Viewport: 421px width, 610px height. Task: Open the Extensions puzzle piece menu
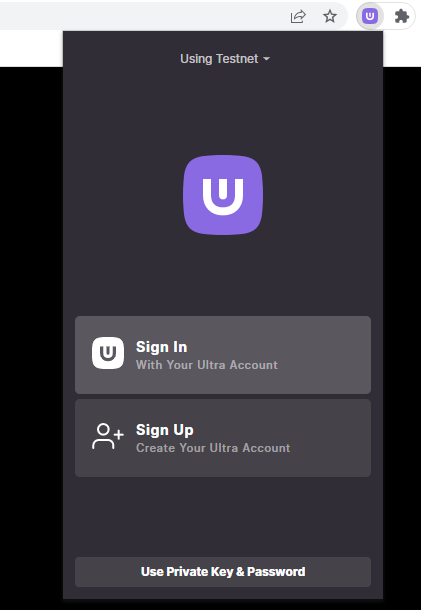[x=402, y=16]
